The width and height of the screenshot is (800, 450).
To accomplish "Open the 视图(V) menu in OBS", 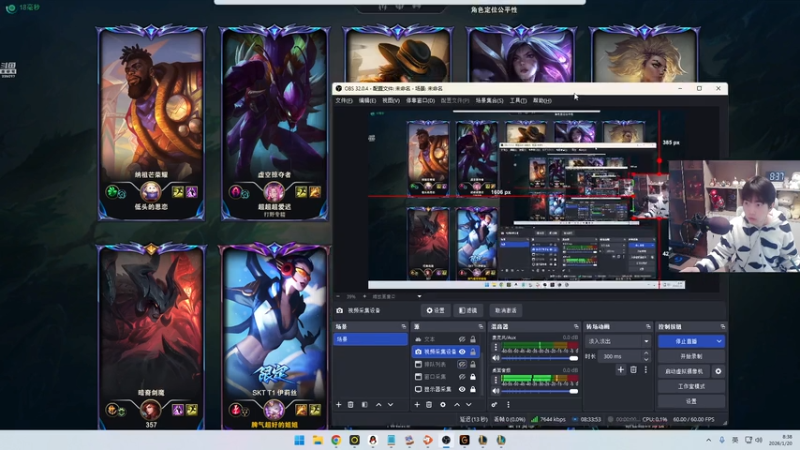I will (x=391, y=101).
